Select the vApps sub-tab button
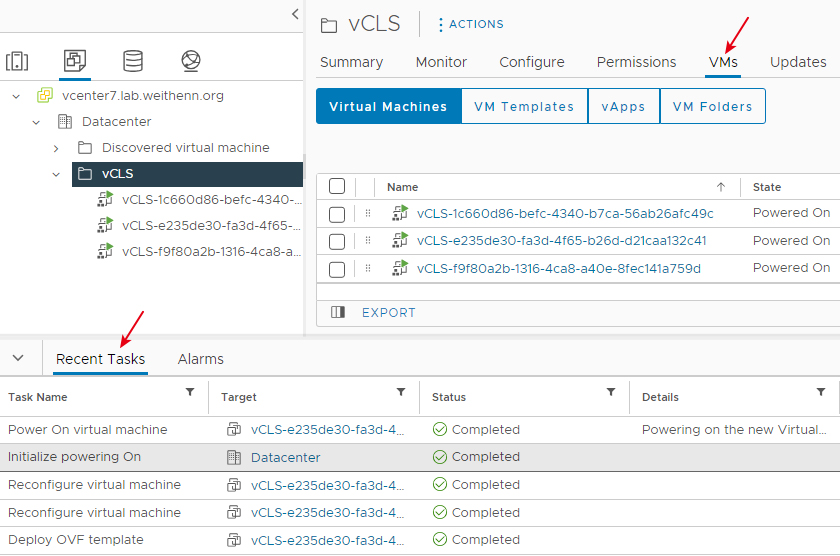This screenshot has width=840, height=556. 624,107
